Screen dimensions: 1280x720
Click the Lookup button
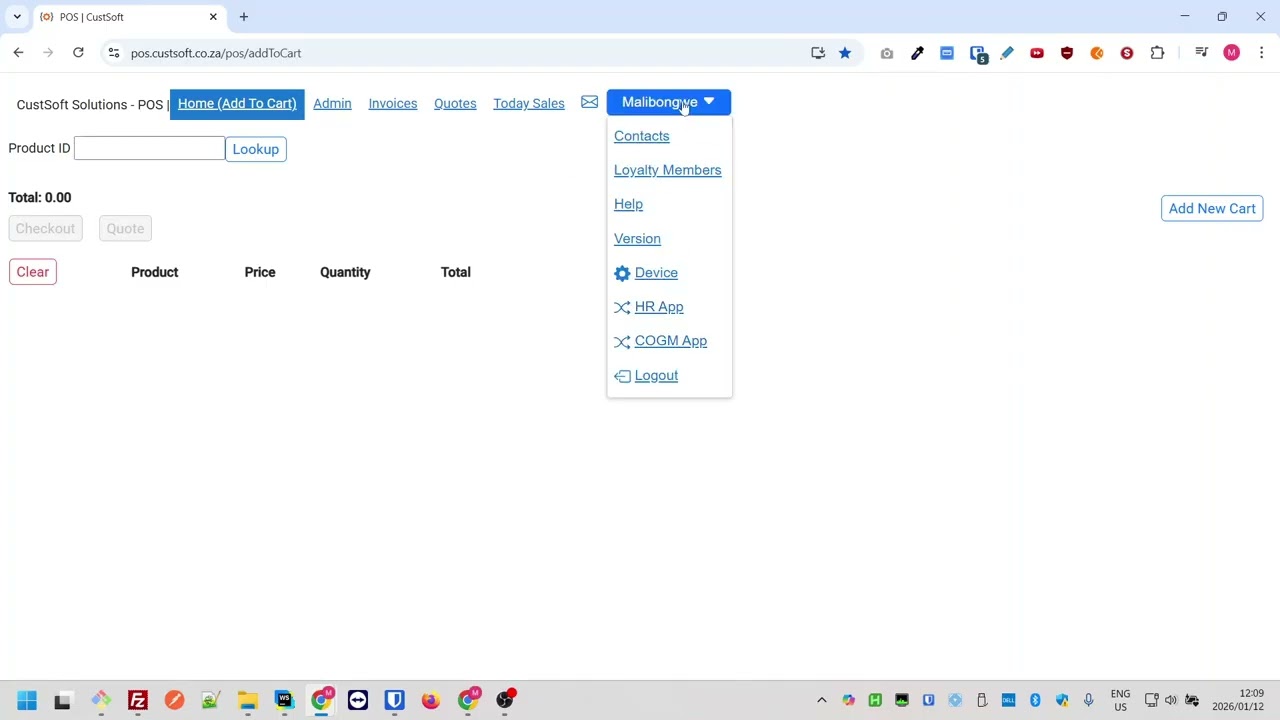tap(256, 149)
